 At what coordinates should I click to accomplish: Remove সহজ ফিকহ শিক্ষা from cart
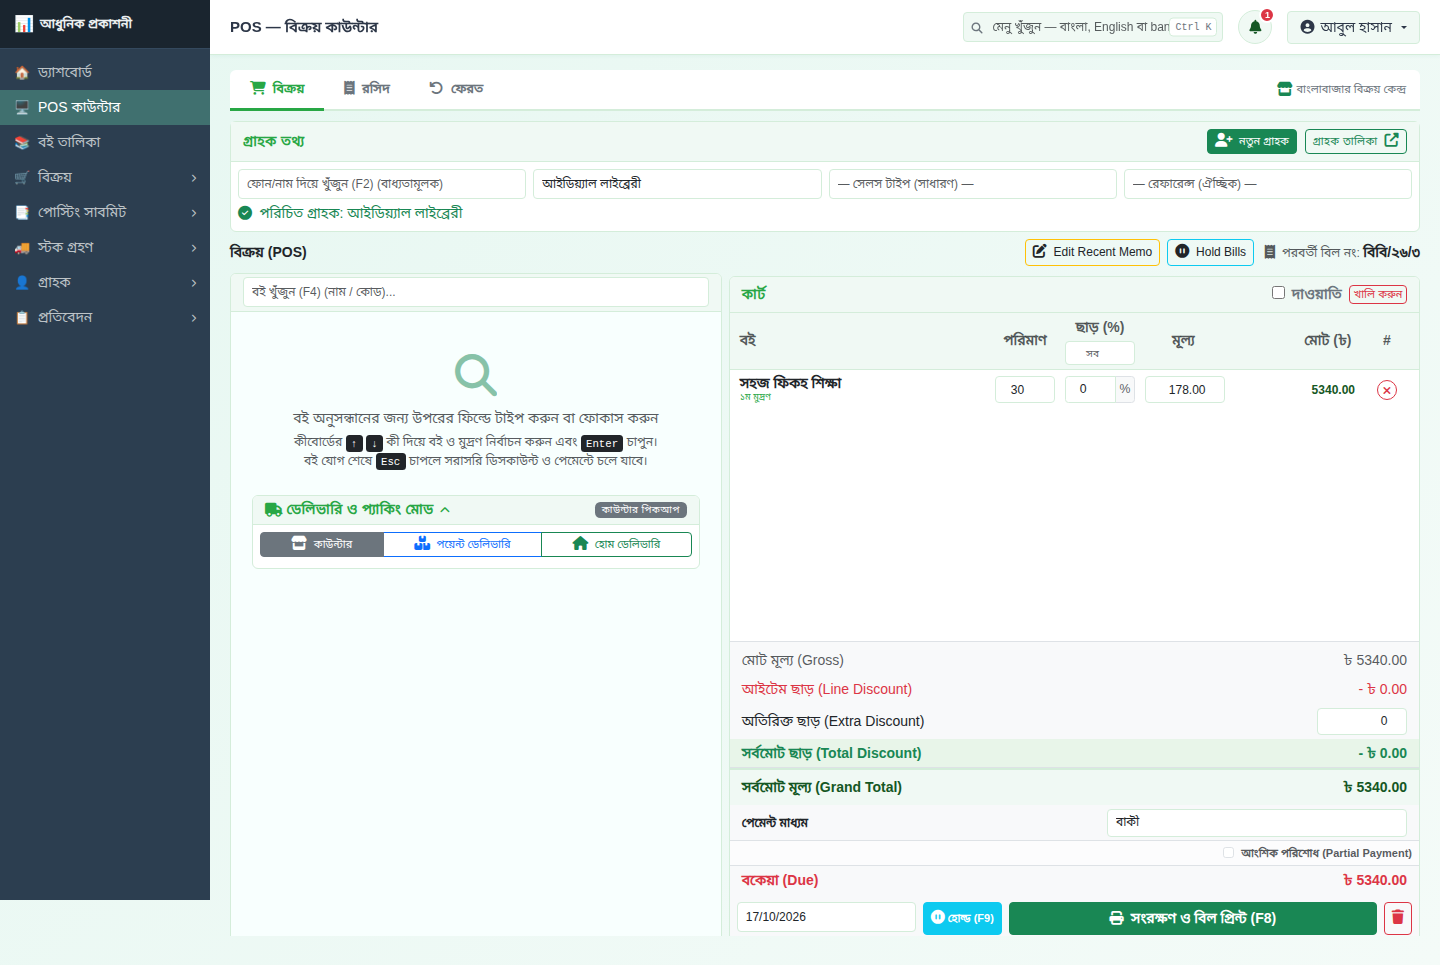pos(1387,390)
